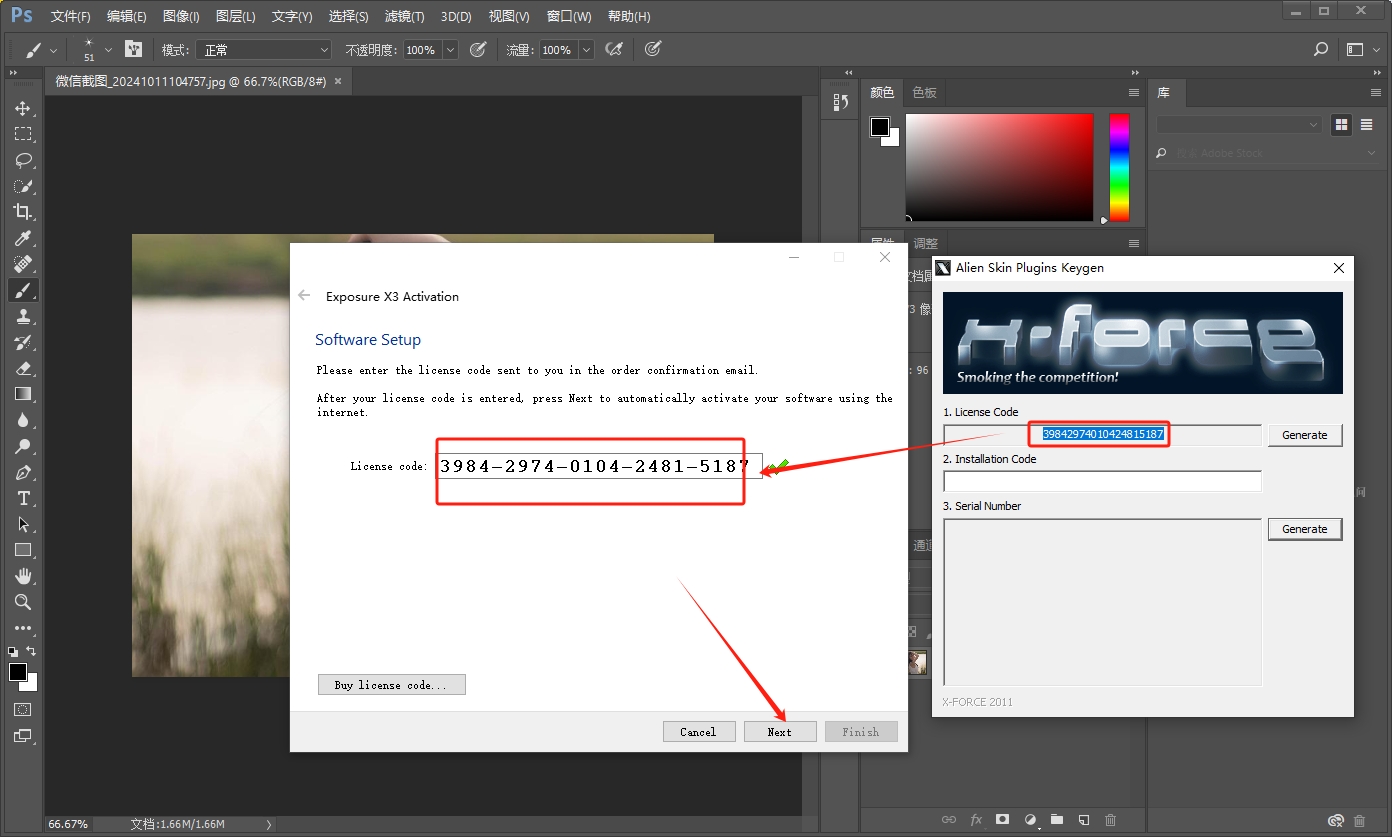Select the Spot Healing Brush tool
1392x837 pixels.
click(x=22, y=264)
